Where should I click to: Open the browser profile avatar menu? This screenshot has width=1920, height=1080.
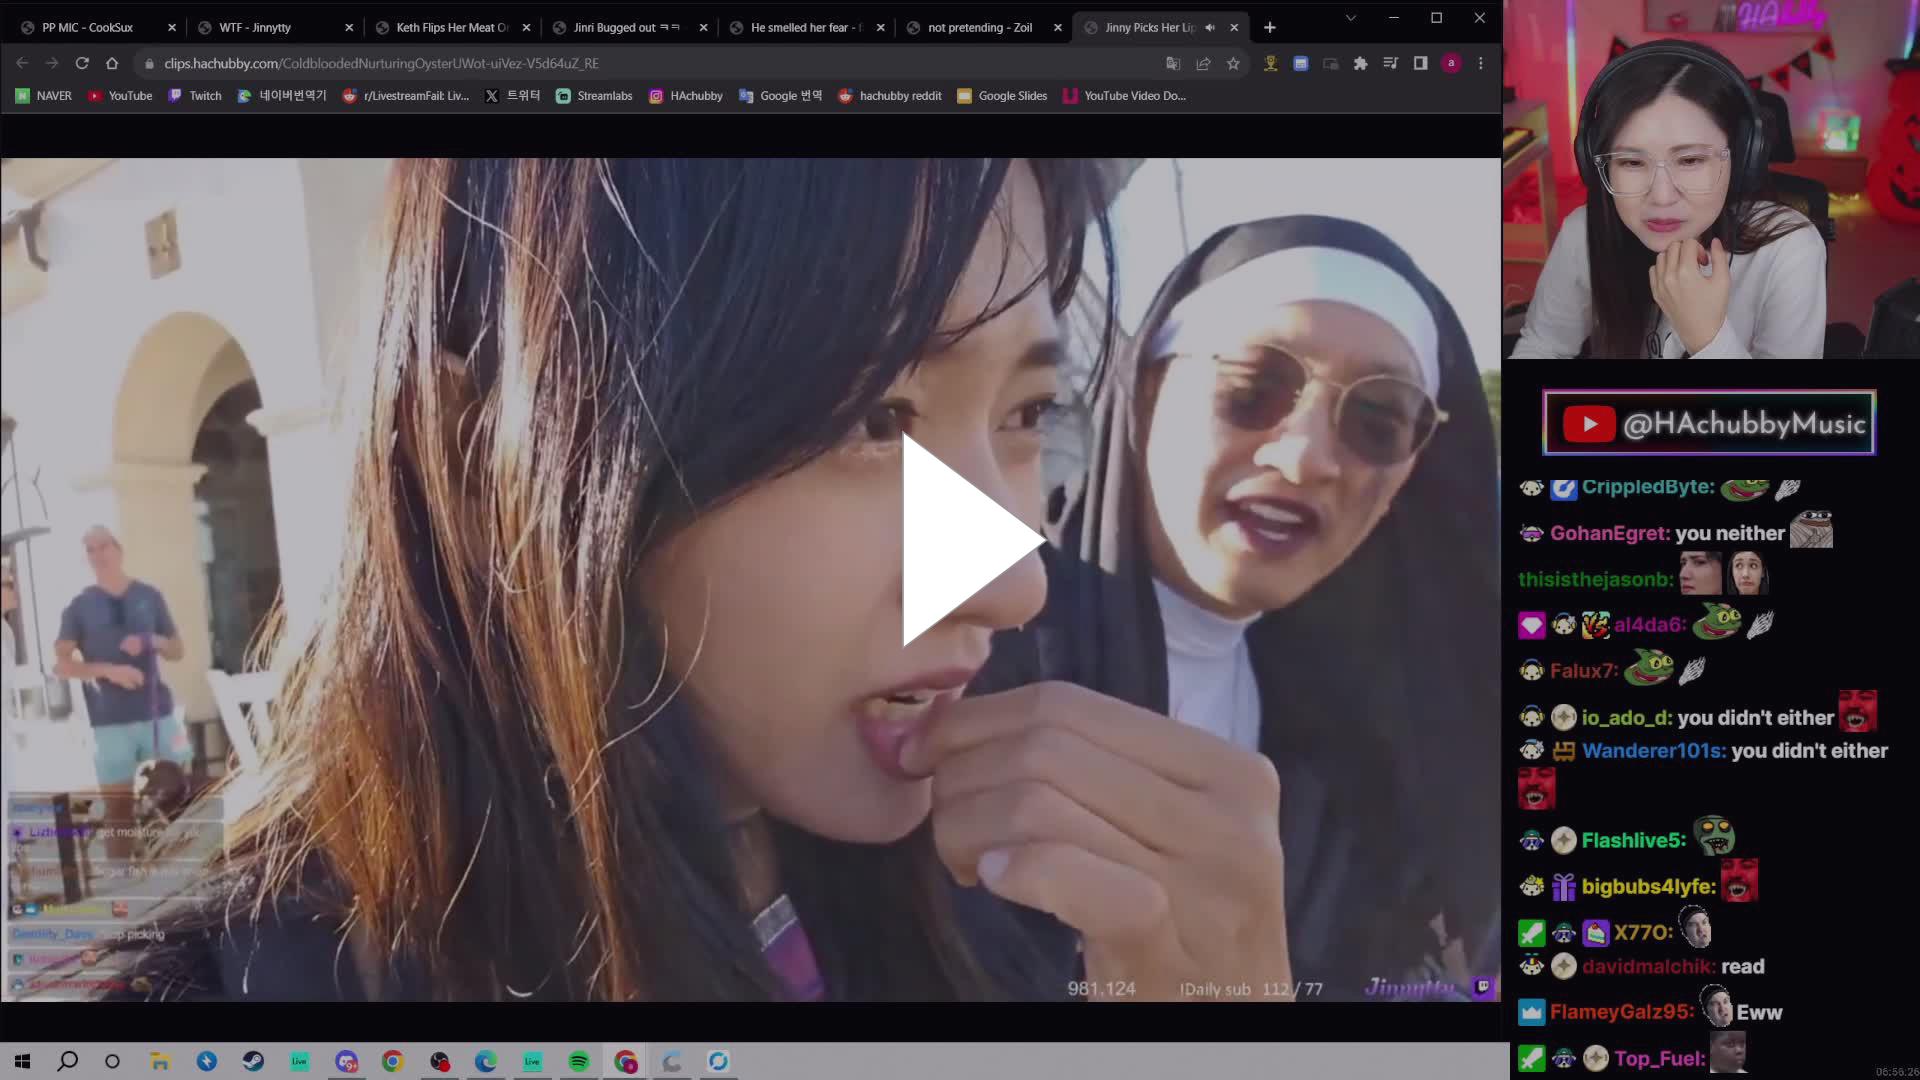(x=1451, y=62)
